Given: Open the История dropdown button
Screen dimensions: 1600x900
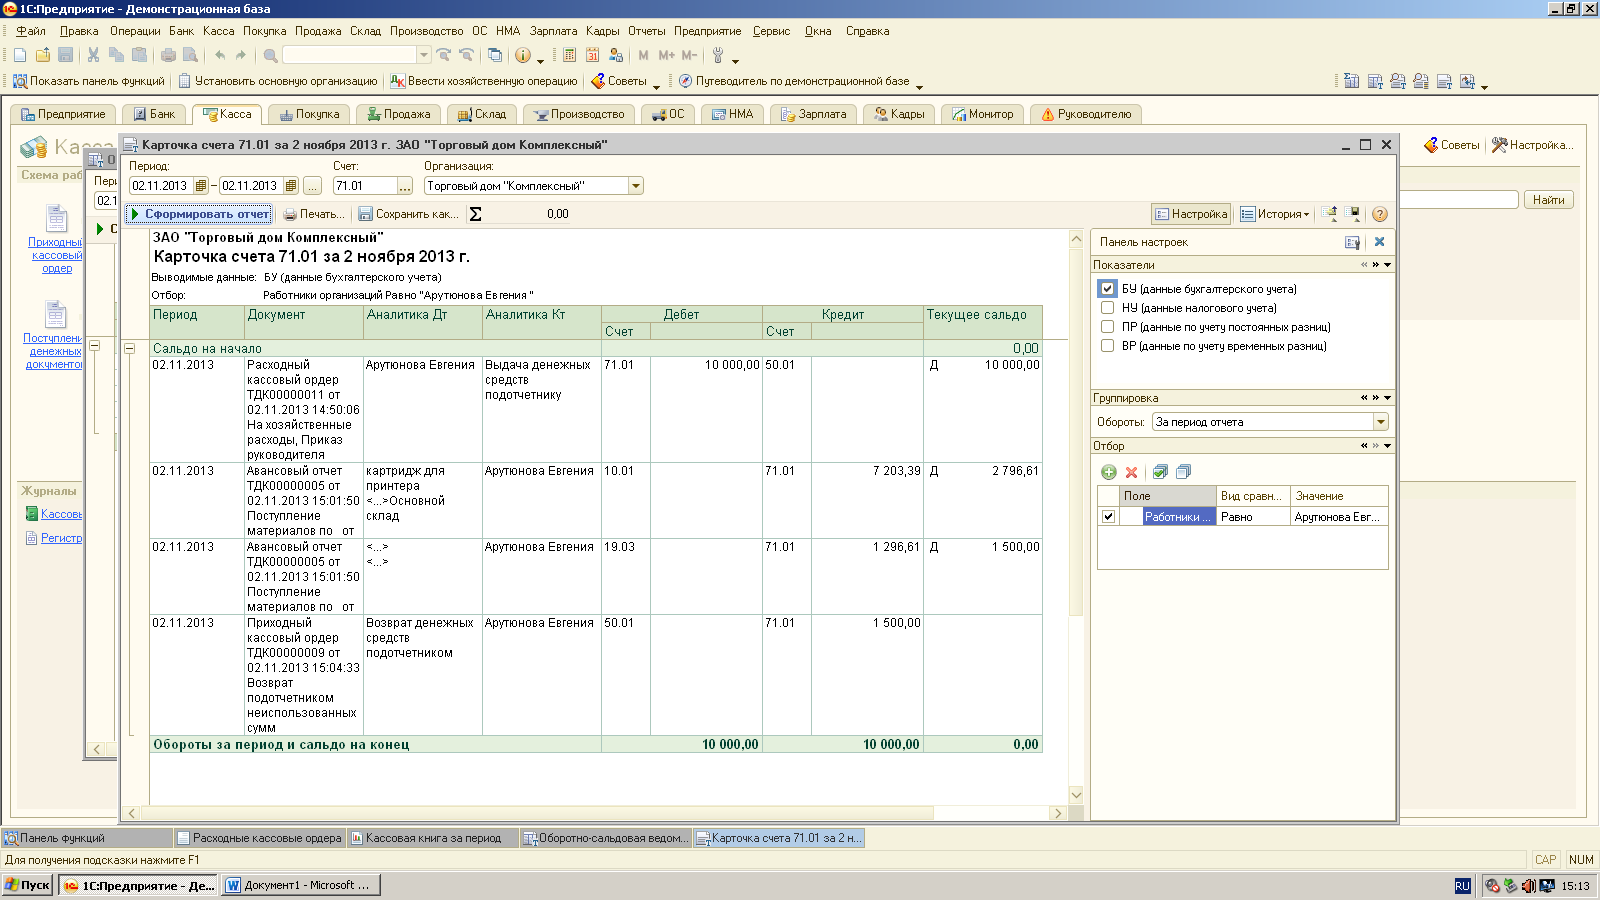Looking at the screenshot, I should pyautogui.click(x=1276, y=214).
